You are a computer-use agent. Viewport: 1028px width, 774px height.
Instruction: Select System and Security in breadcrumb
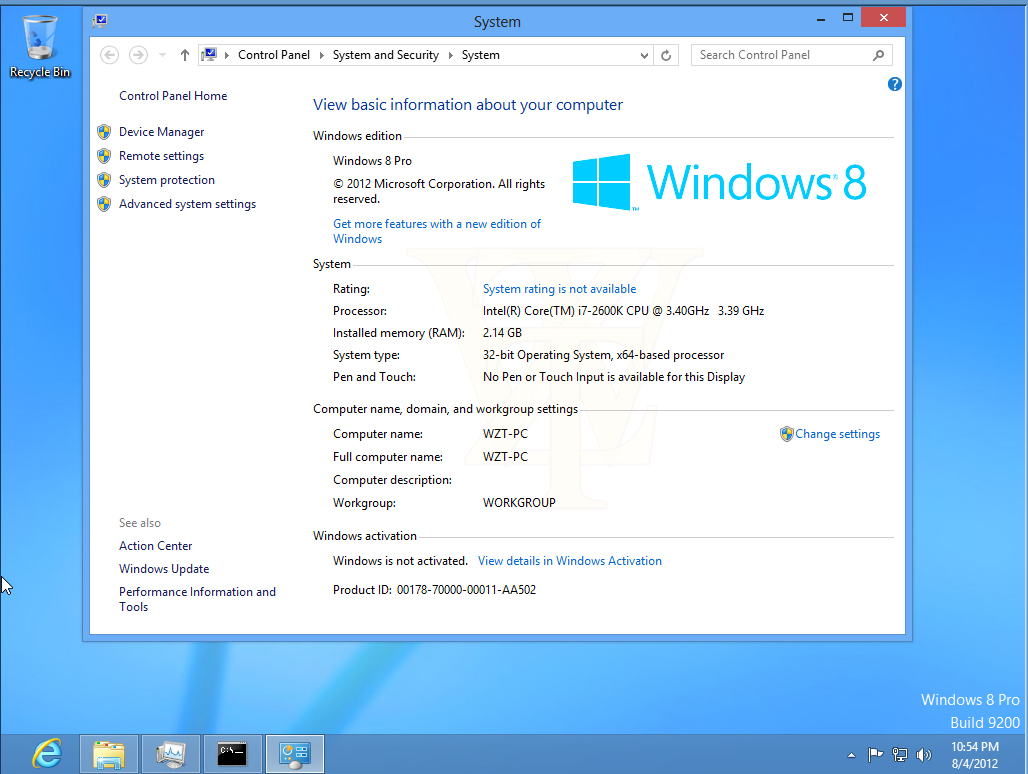click(386, 55)
